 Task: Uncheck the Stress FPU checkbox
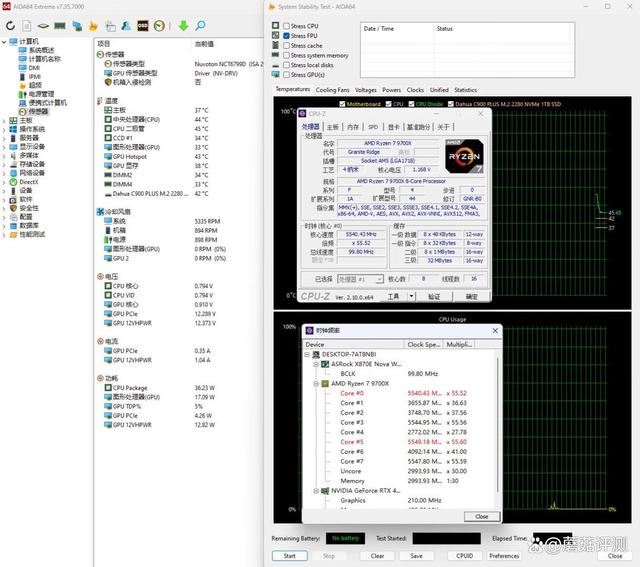point(287,36)
